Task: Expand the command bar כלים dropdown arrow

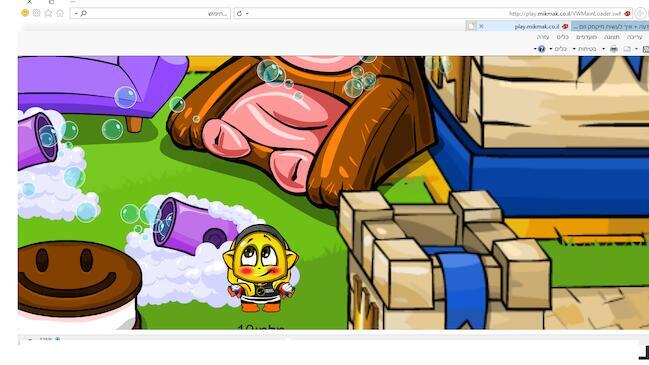Action: click(550, 49)
